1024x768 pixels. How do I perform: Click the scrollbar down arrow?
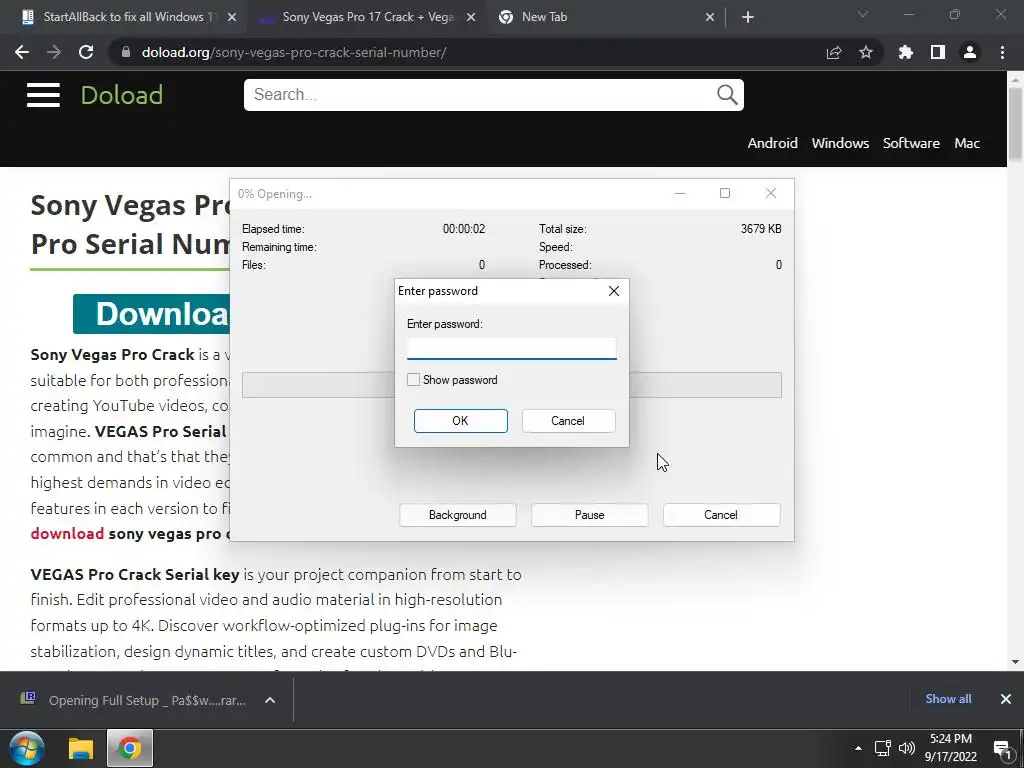(1016, 662)
